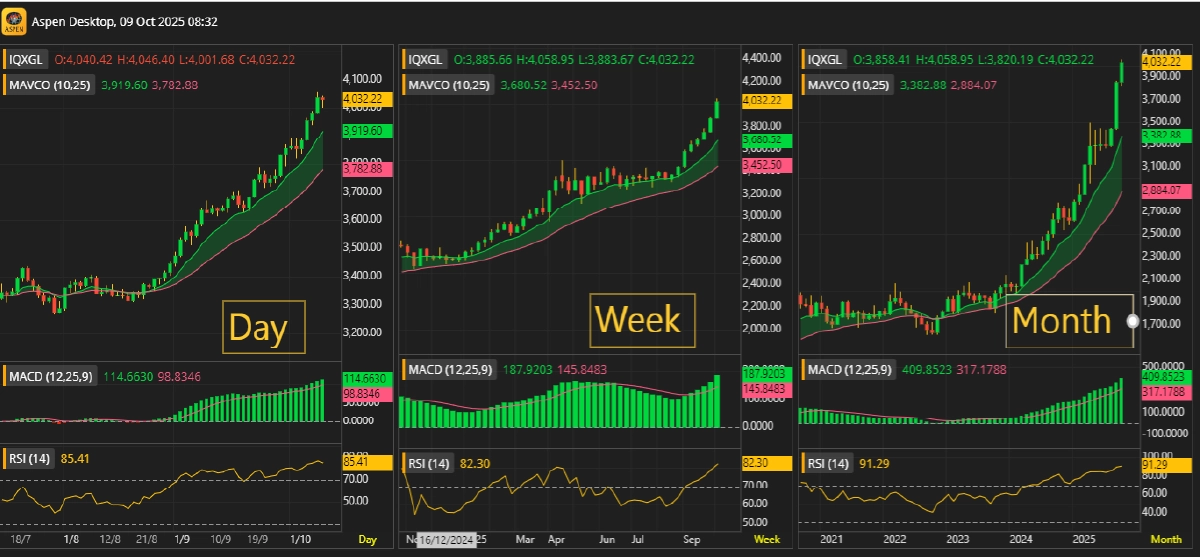
Task: Click the white circle handle beside the Month annotation
Action: pos(1132,321)
